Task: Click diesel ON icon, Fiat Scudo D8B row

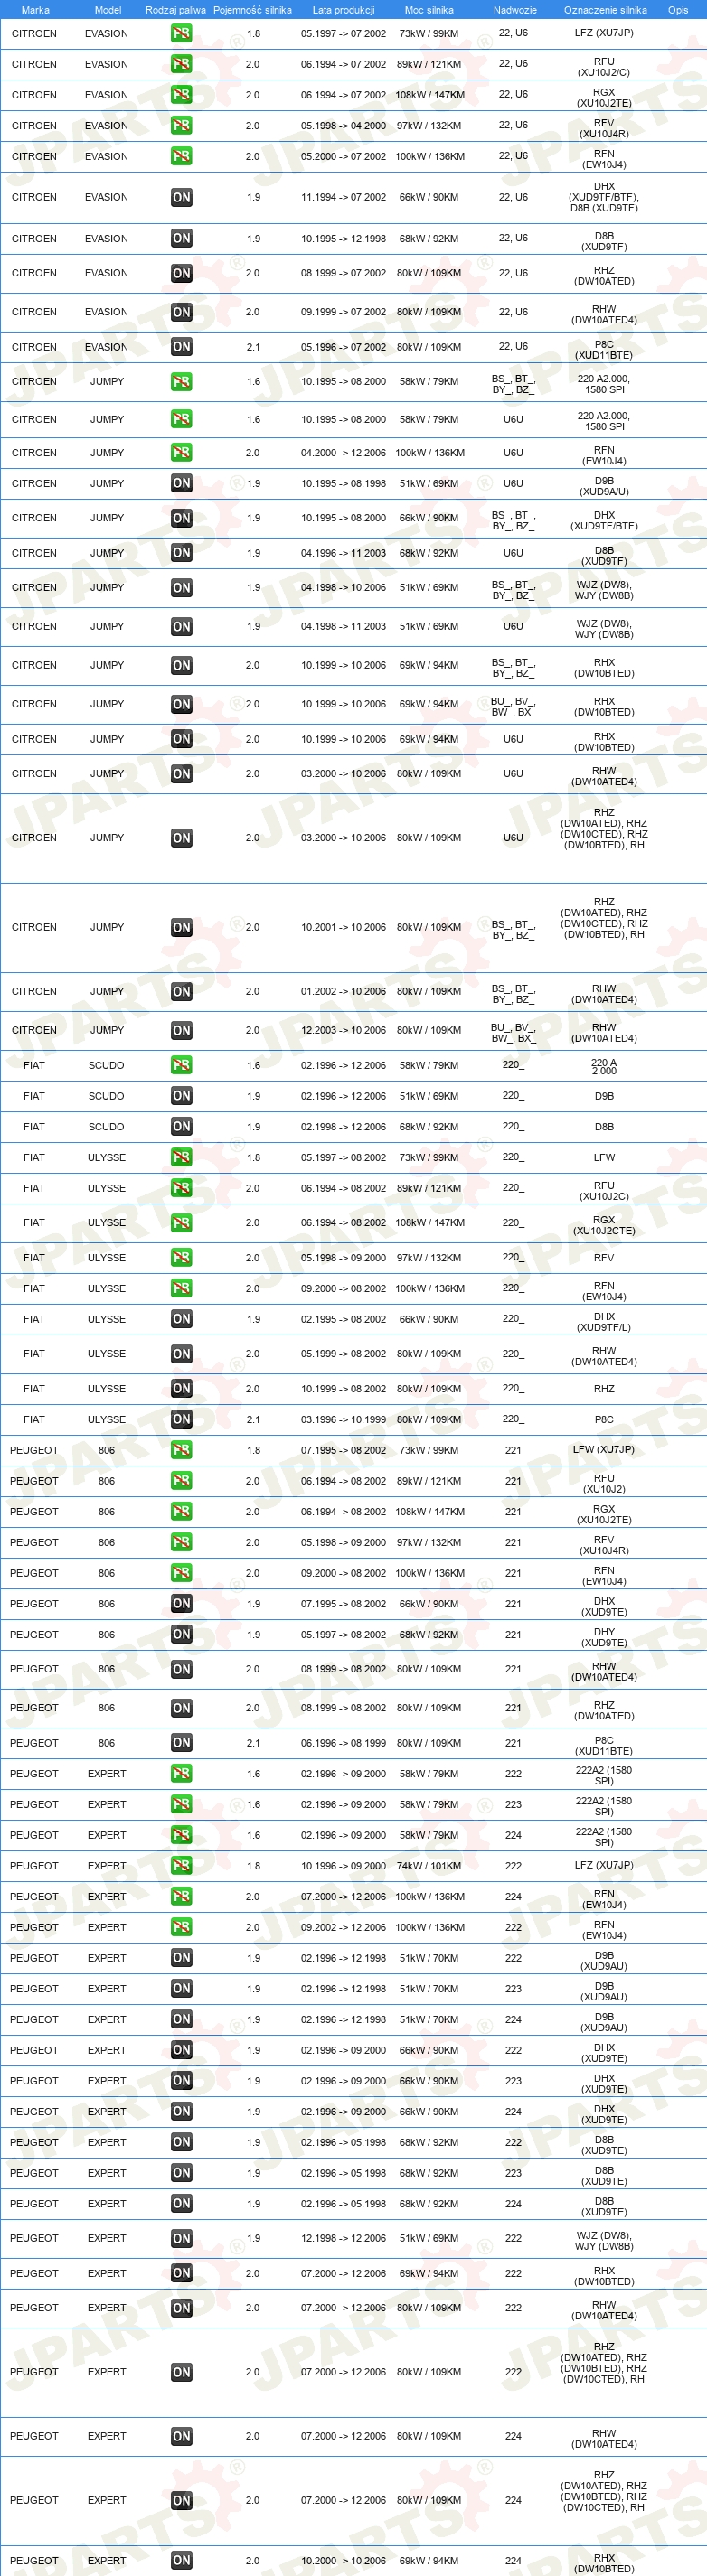Action: click(x=181, y=1127)
